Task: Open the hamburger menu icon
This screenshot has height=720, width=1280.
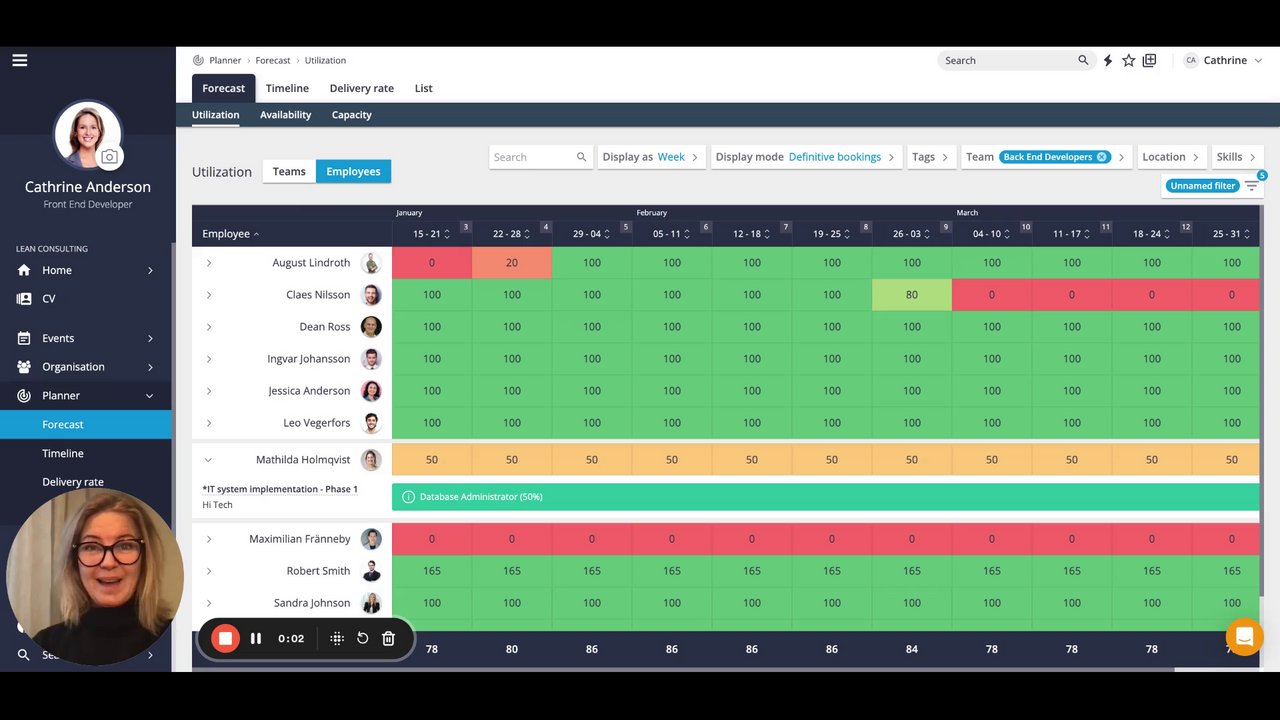Action: (20, 60)
